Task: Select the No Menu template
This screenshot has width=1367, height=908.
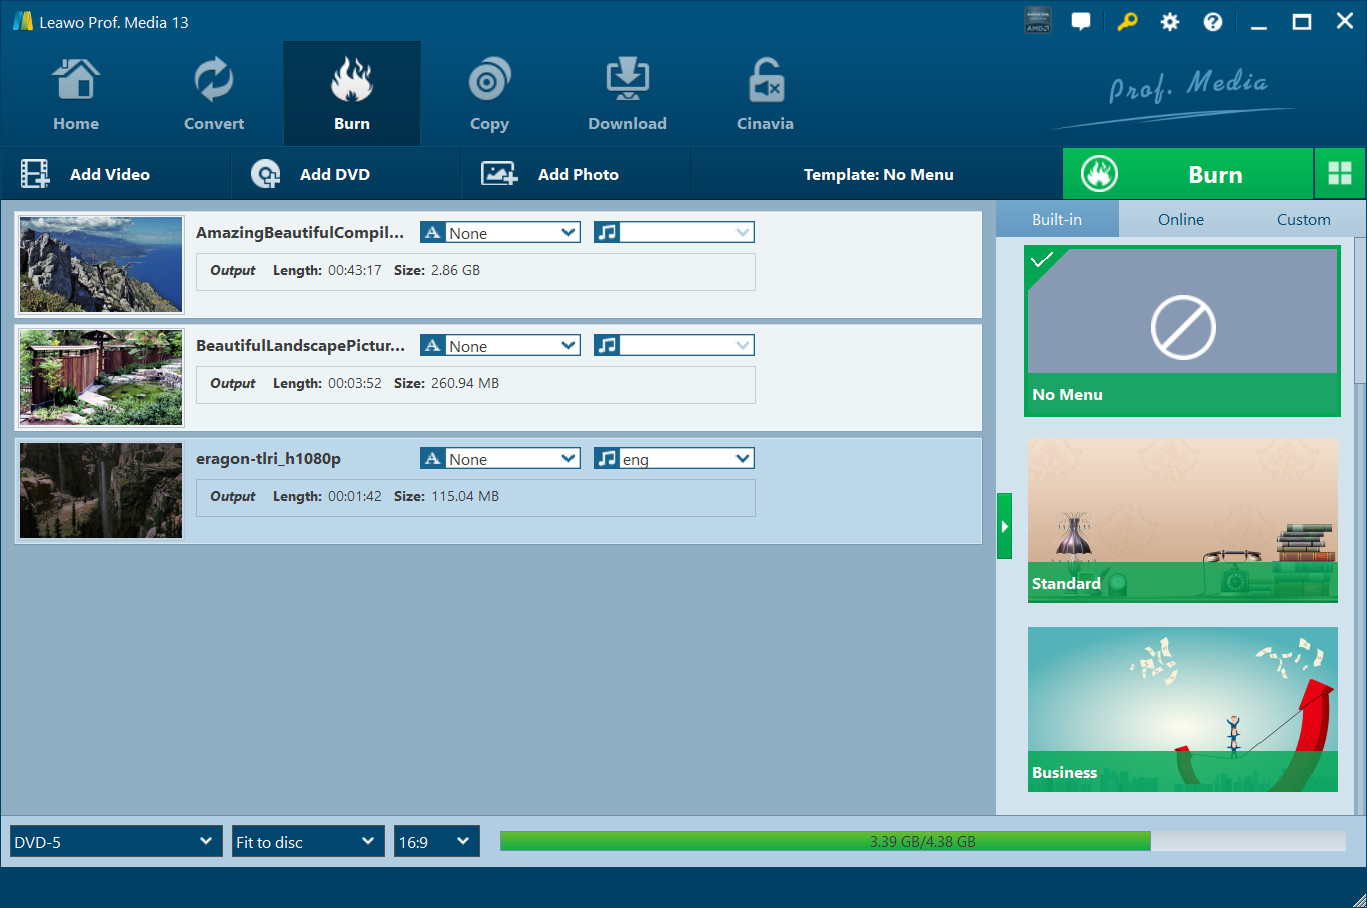Action: pos(1182,330)
